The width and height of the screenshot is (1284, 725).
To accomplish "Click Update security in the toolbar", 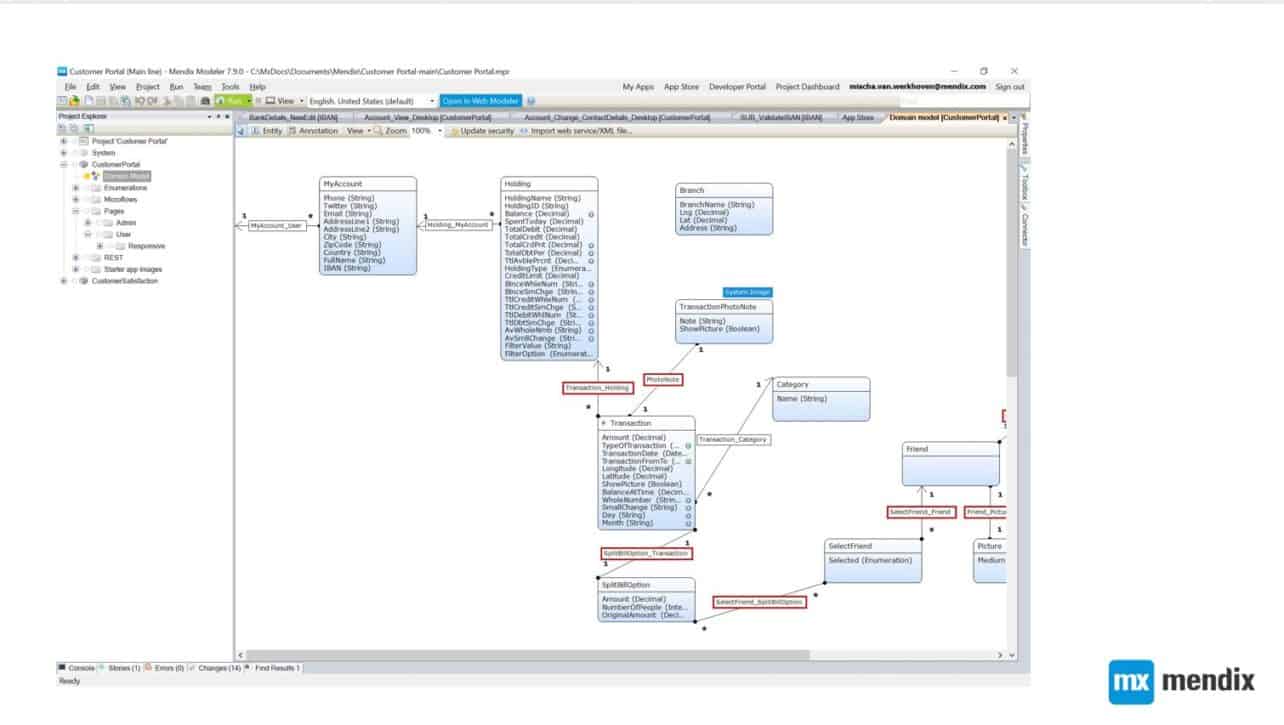I will 482,131.
